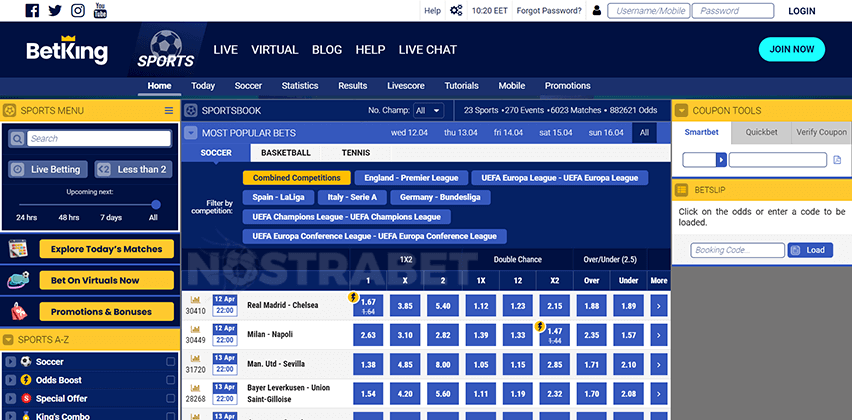Expand the Odds Boost entry arrow
The image size is (852, 420).
pyautogui.click(x=10, y=380)
